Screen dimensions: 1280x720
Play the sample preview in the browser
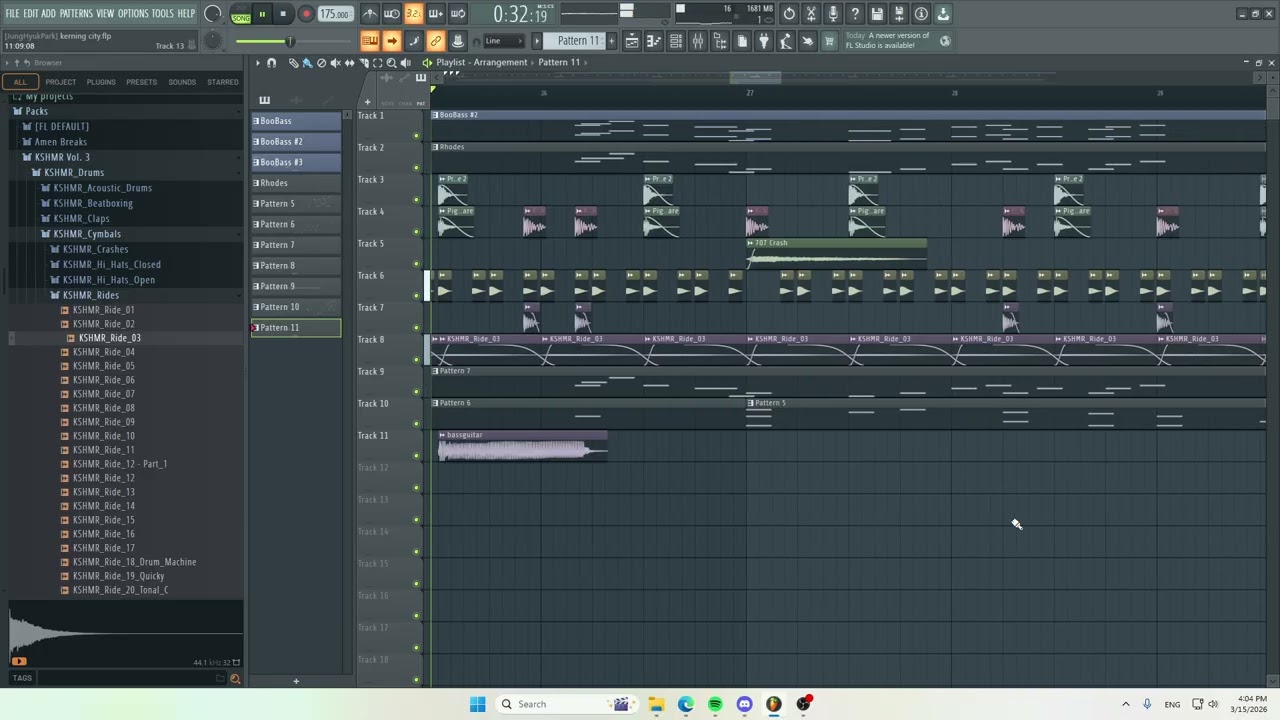tap(18, 661)
